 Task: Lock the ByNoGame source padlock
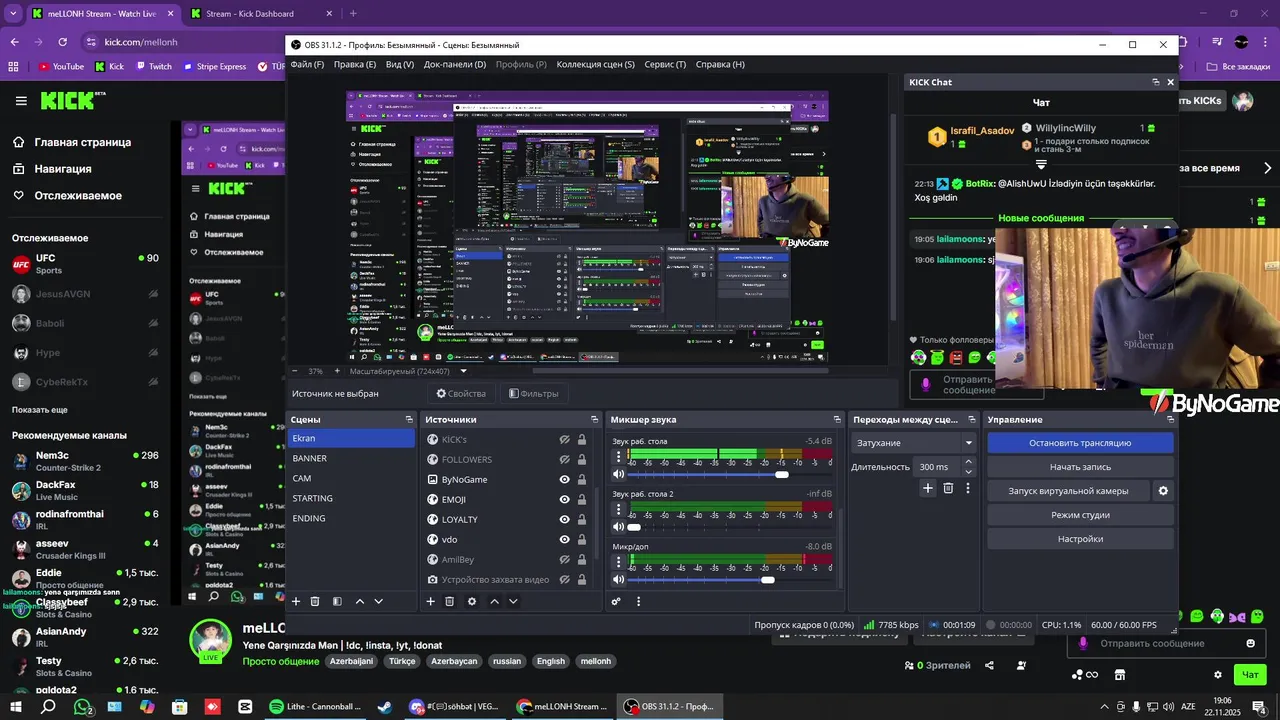[x=581, y=480]
